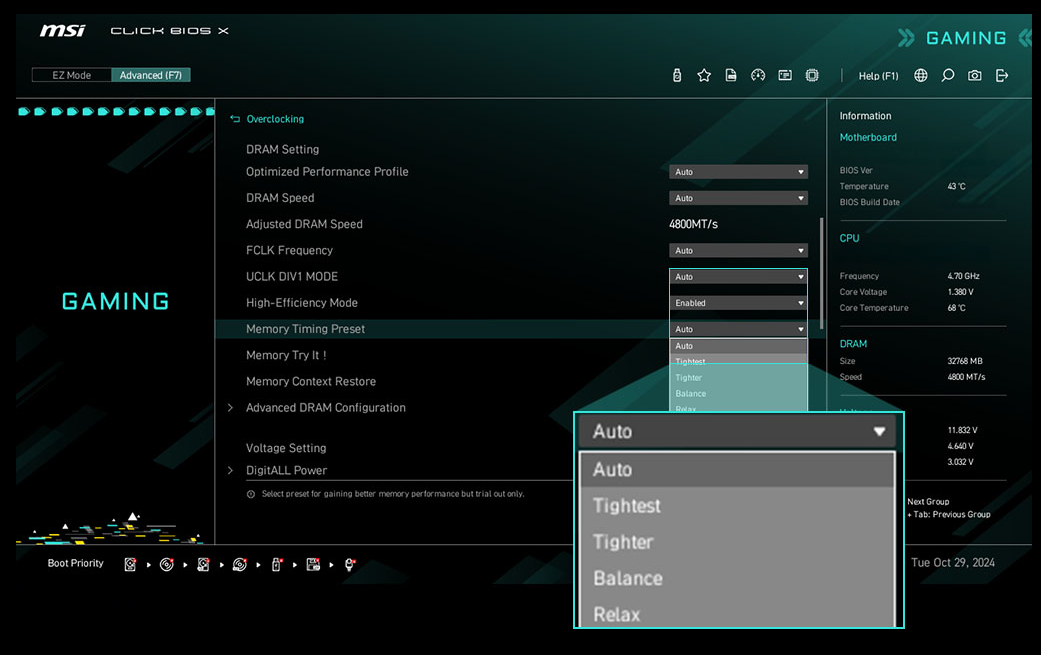Open the Optimized Performance Profile dropdown
The height and width of the screenshot is (655, 1041).
pos(738,172)
